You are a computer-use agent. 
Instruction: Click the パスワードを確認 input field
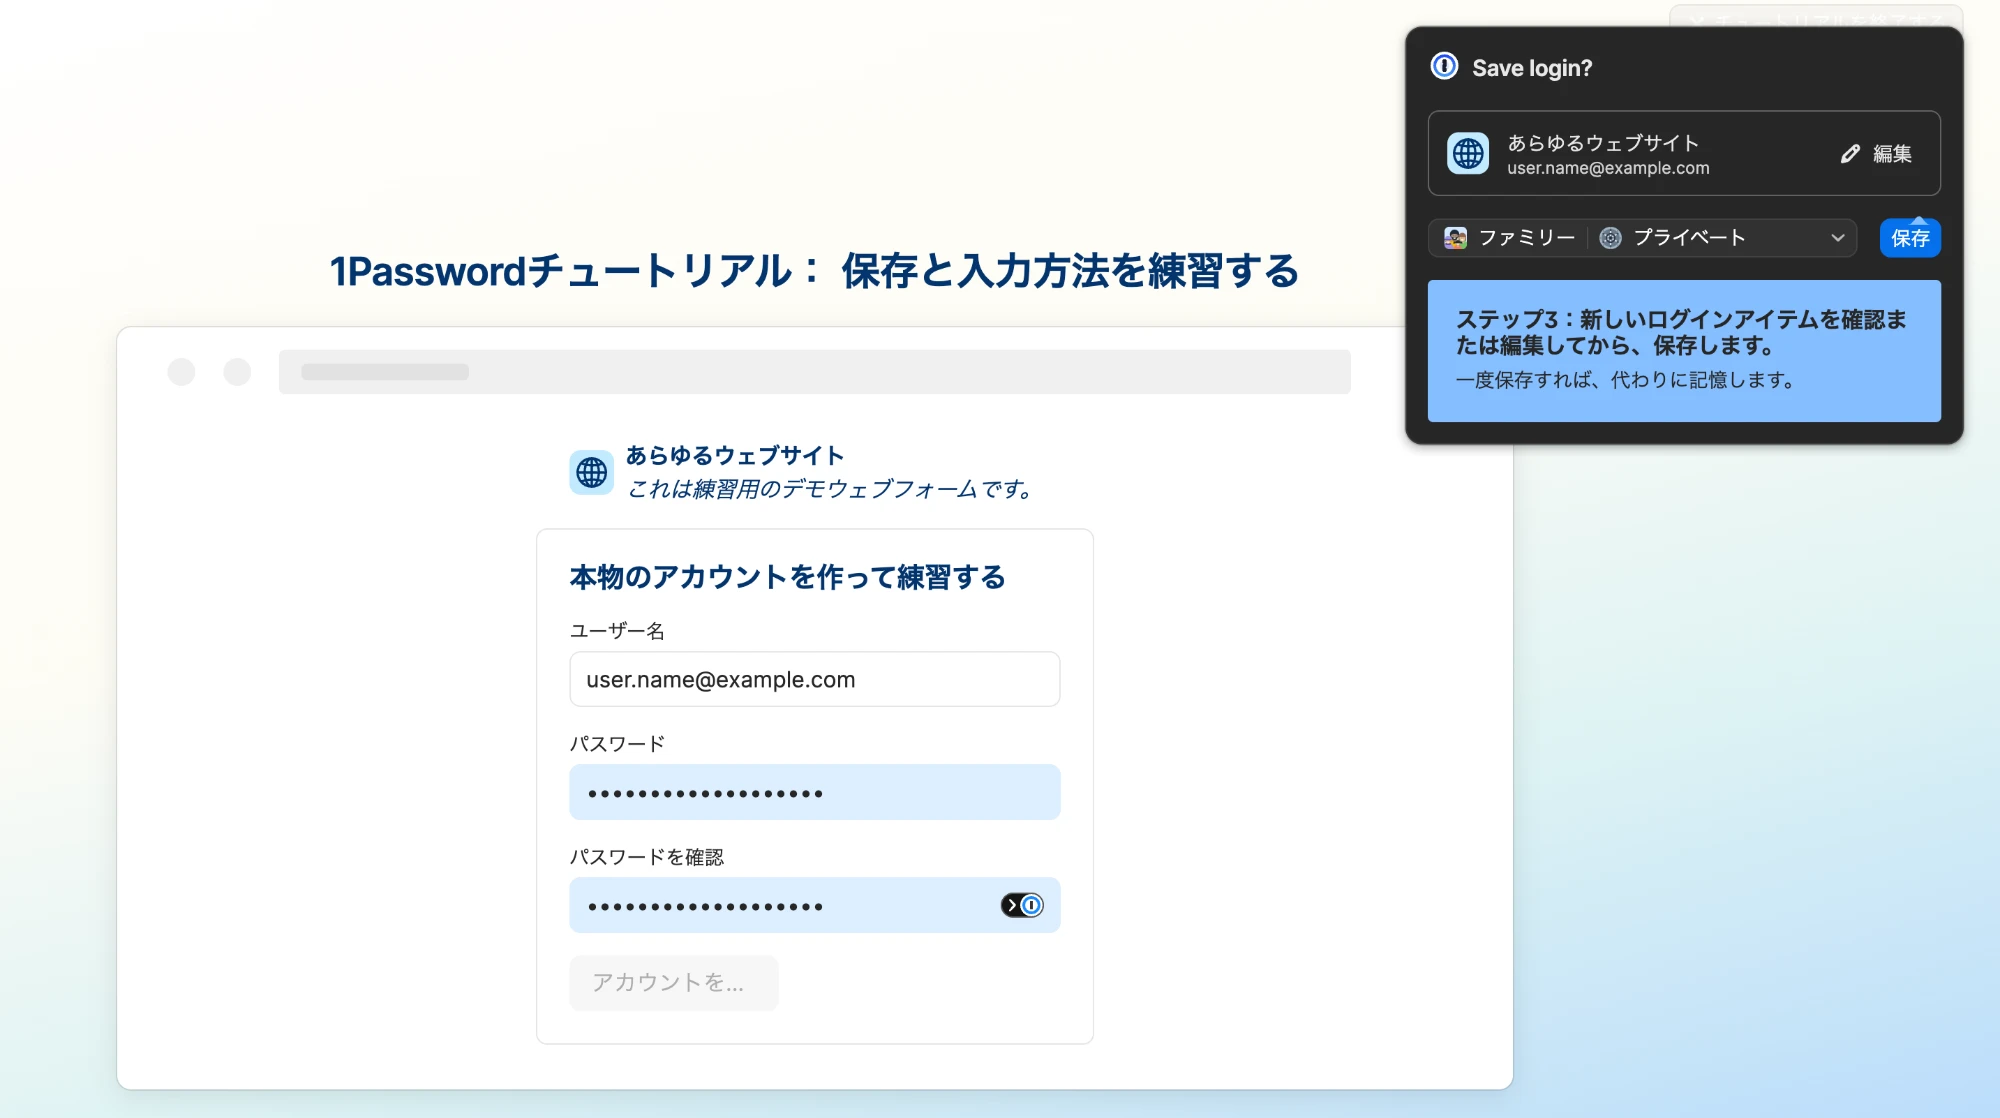pyautogui.click(x=815, y=905)
